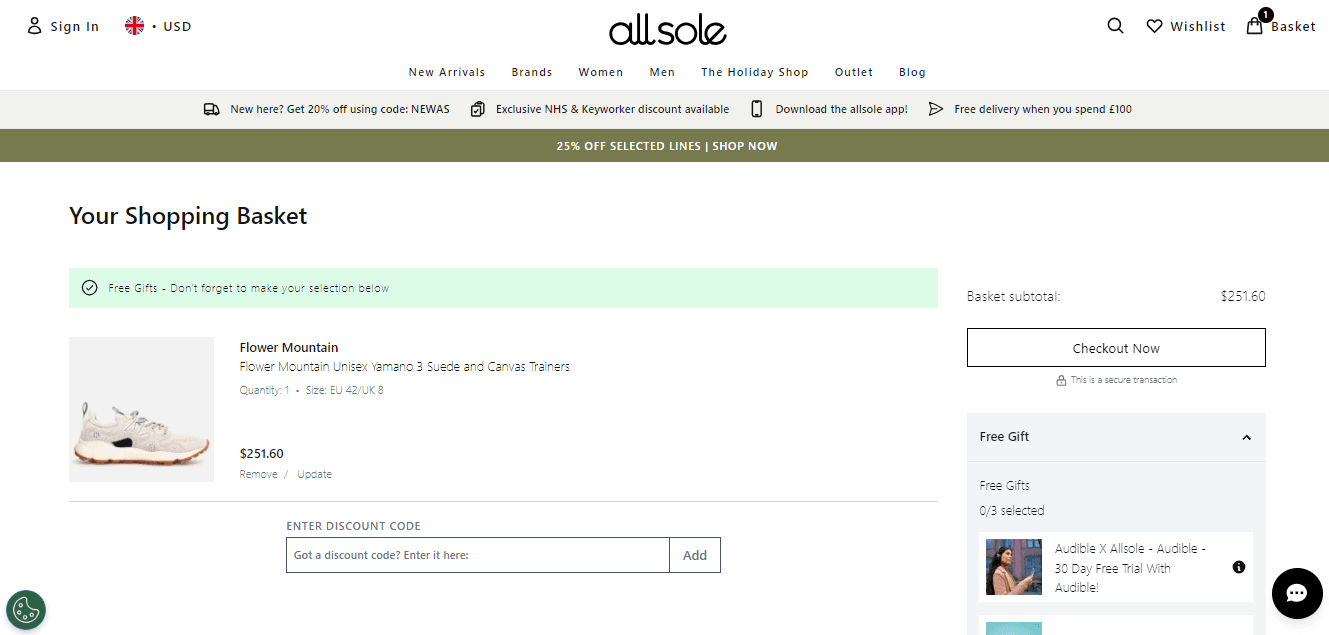Click the USD currency label

(177, 27)
